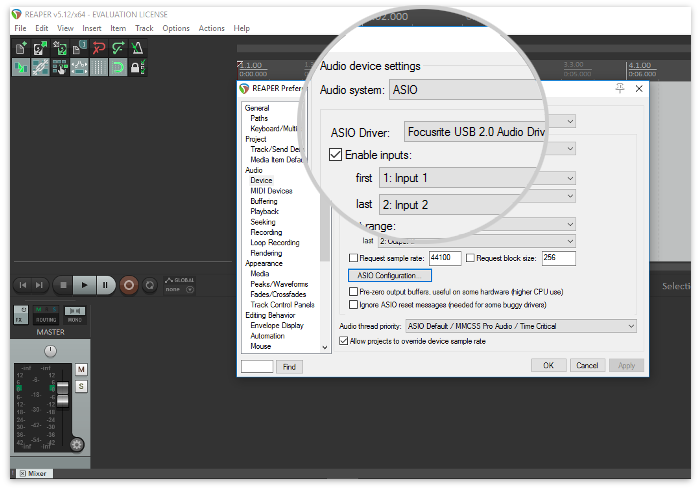
Task: Check the Request block size checkbox
Action: coord(470,258)
